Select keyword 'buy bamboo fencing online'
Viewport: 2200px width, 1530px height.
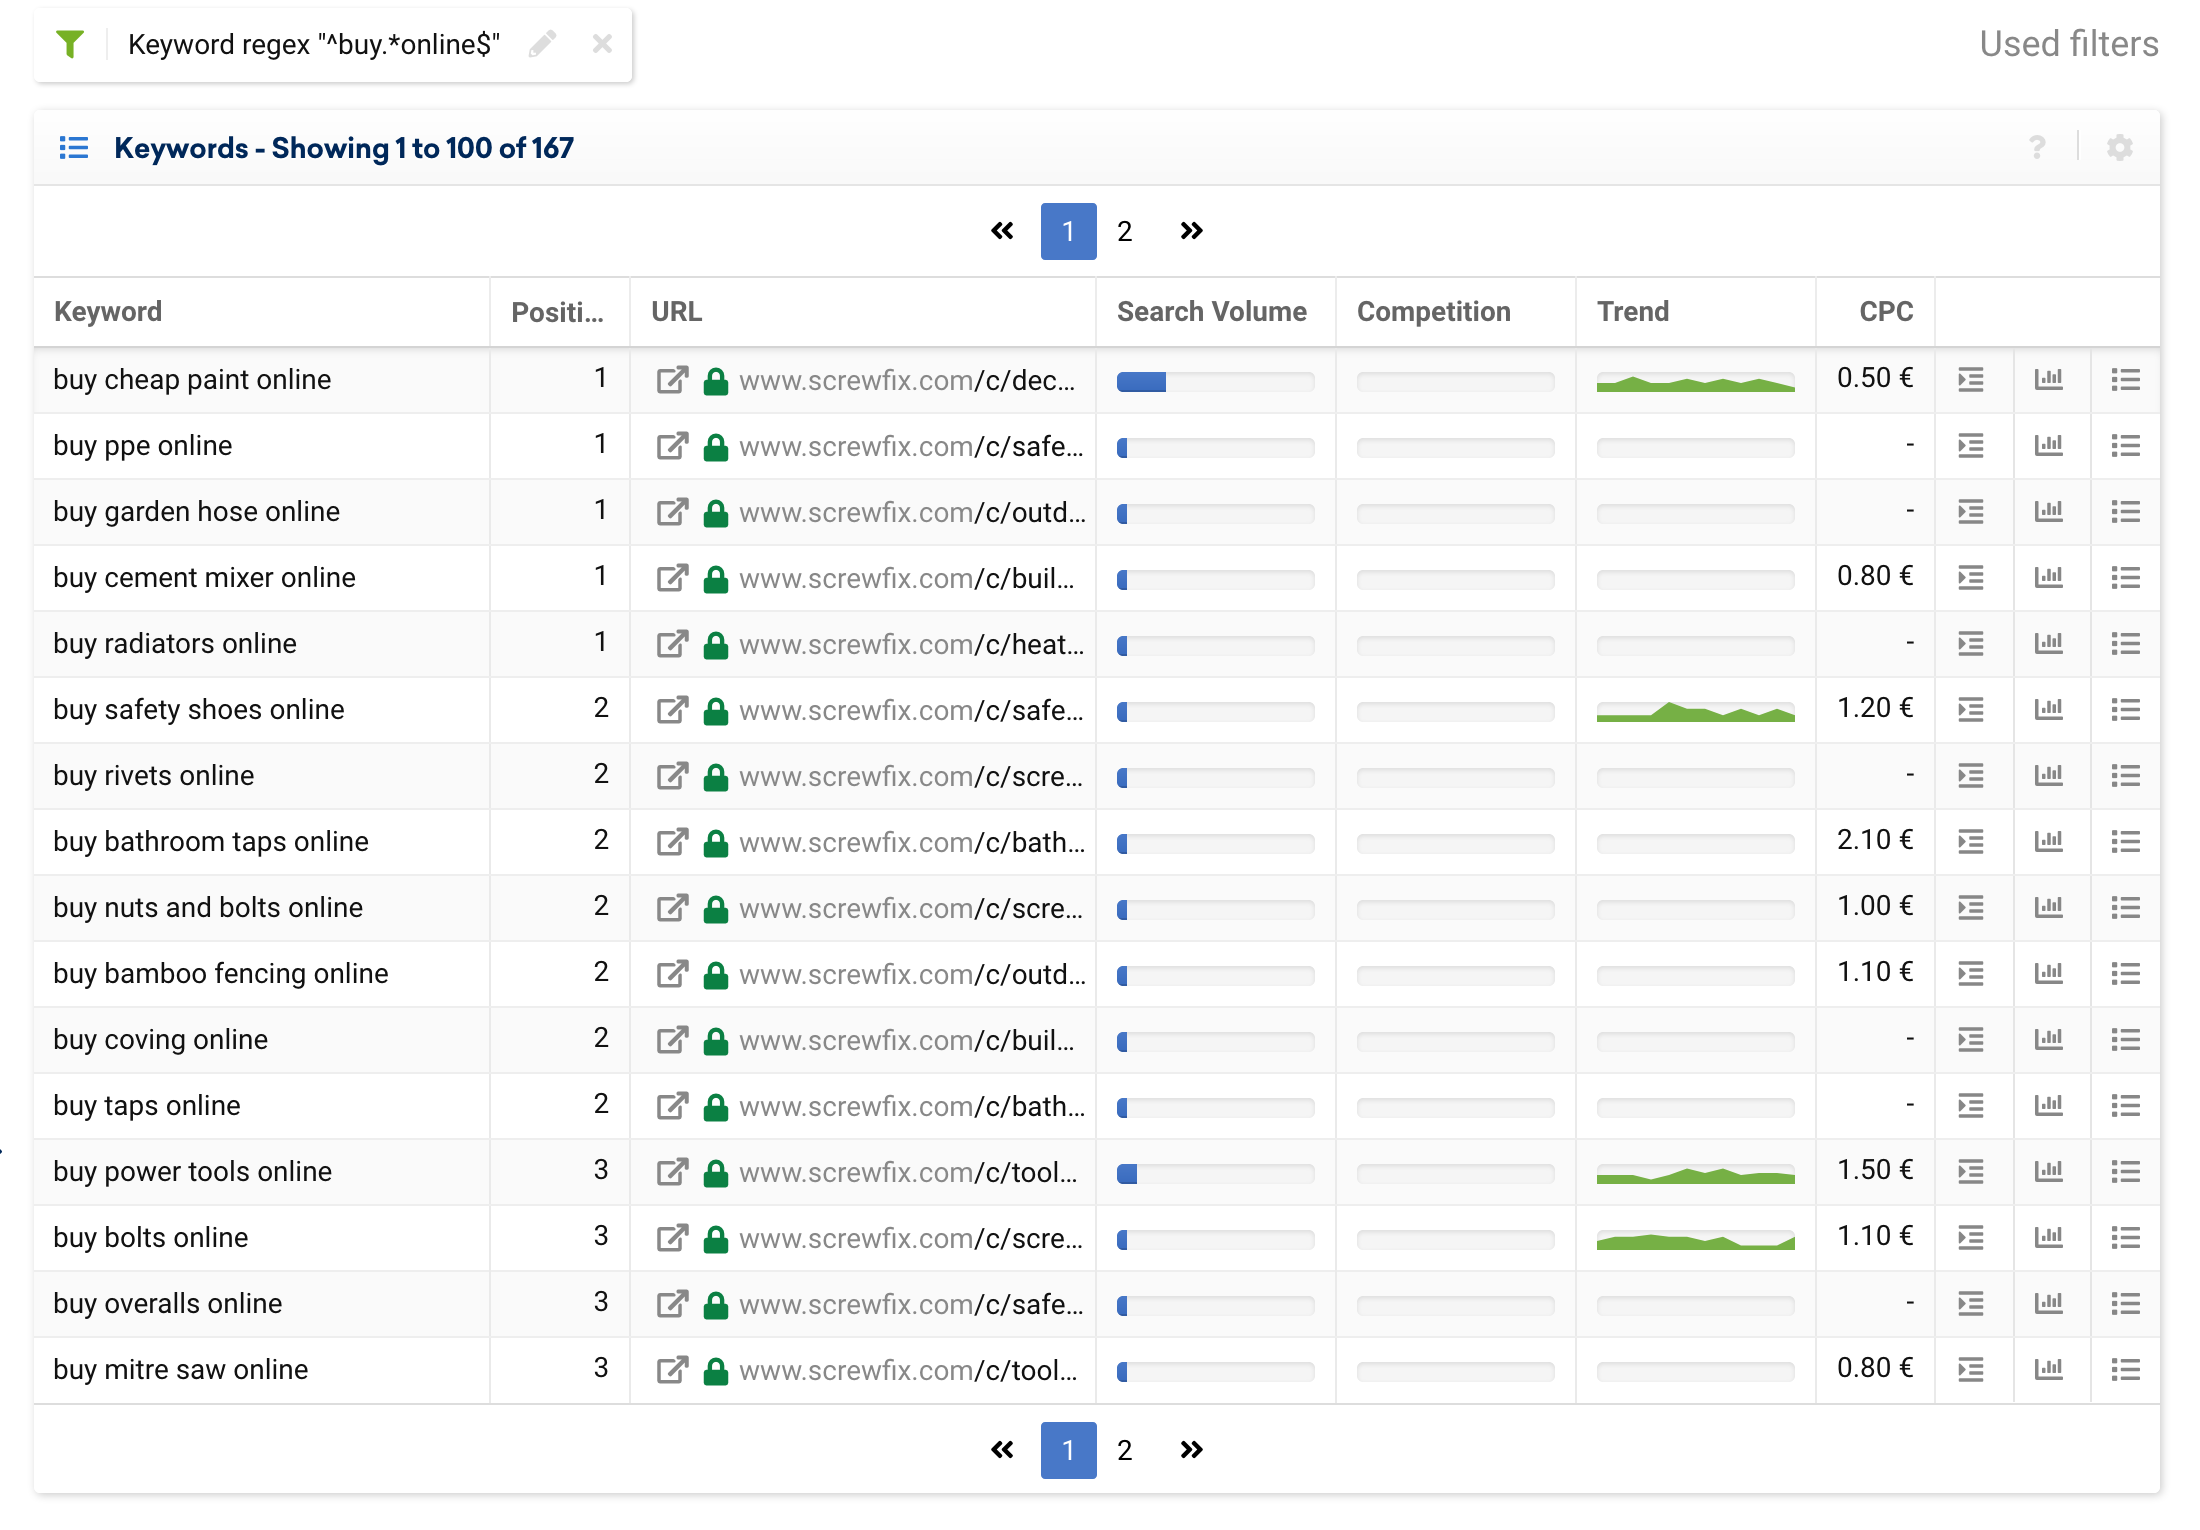tap(221, 974)
